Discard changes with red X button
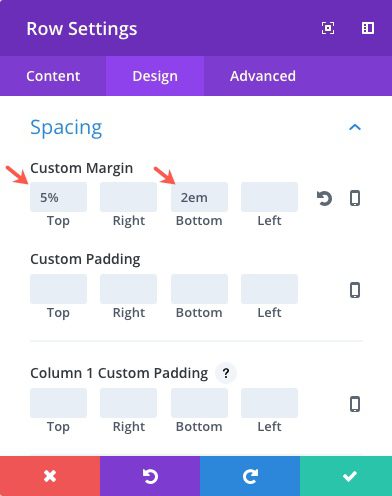Image resolution: width=392 pixels, height=496 pixels. click(x=50, y=476)
